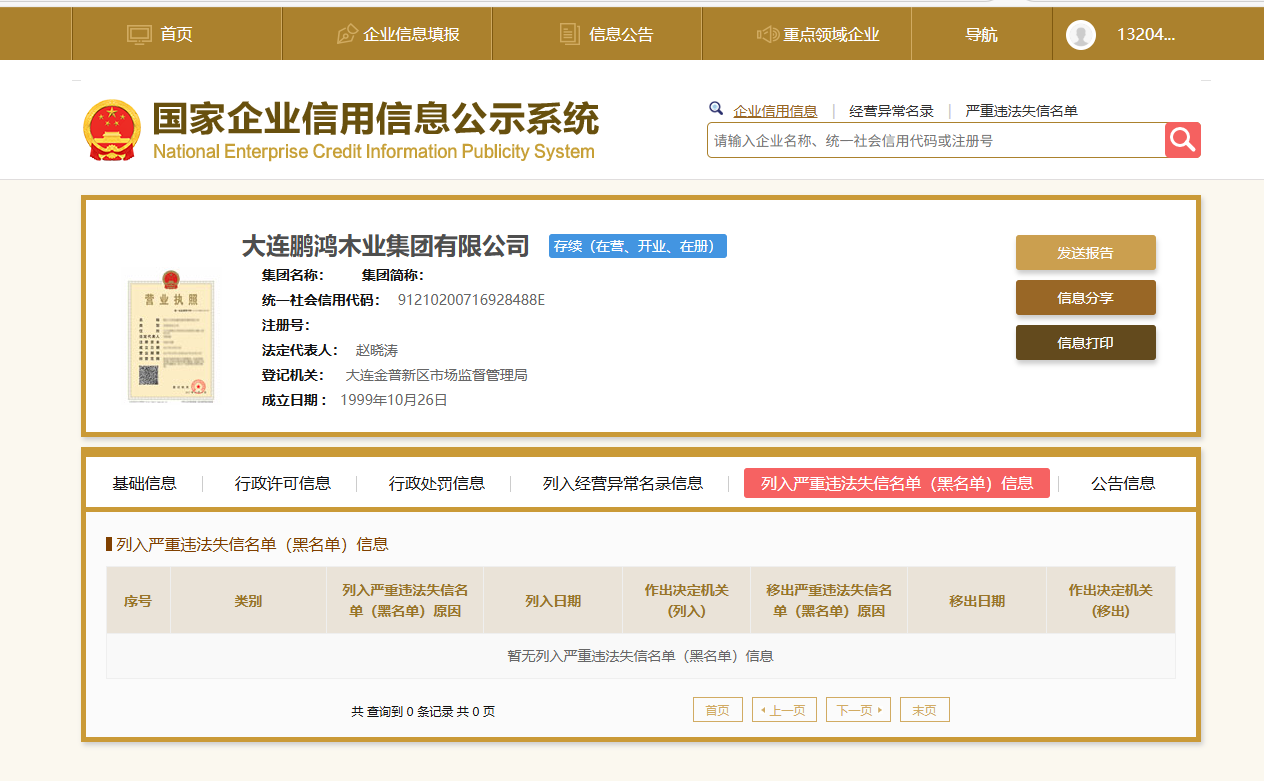1264x781 pixels.
Task: Open the 行政处罚信息 tab
Action: click(x=437, y=484)
